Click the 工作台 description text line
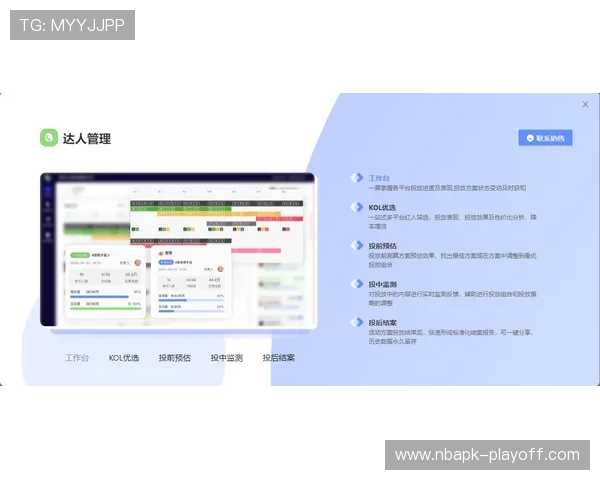Screen dimensions: 600x480 click(x=447, y=188)
